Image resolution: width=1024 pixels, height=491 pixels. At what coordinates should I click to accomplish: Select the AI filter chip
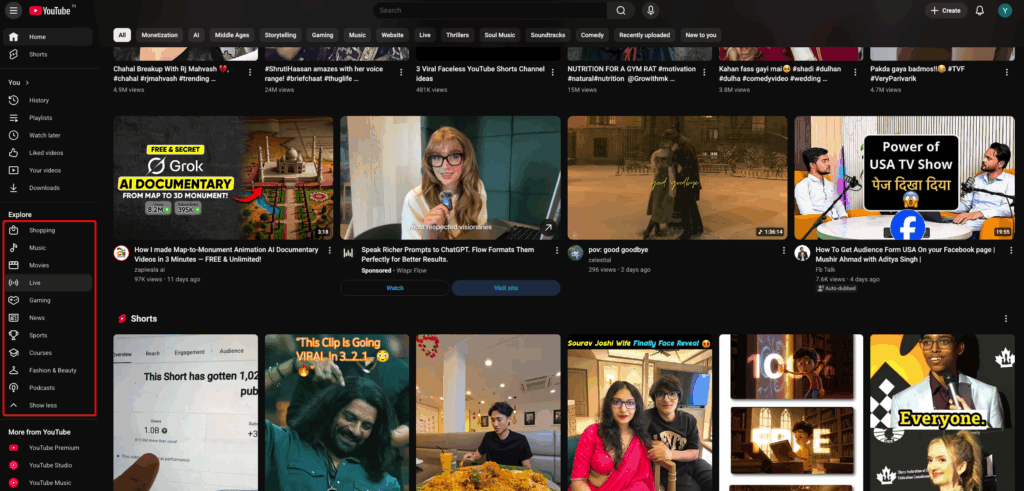[x=196, y=35]
